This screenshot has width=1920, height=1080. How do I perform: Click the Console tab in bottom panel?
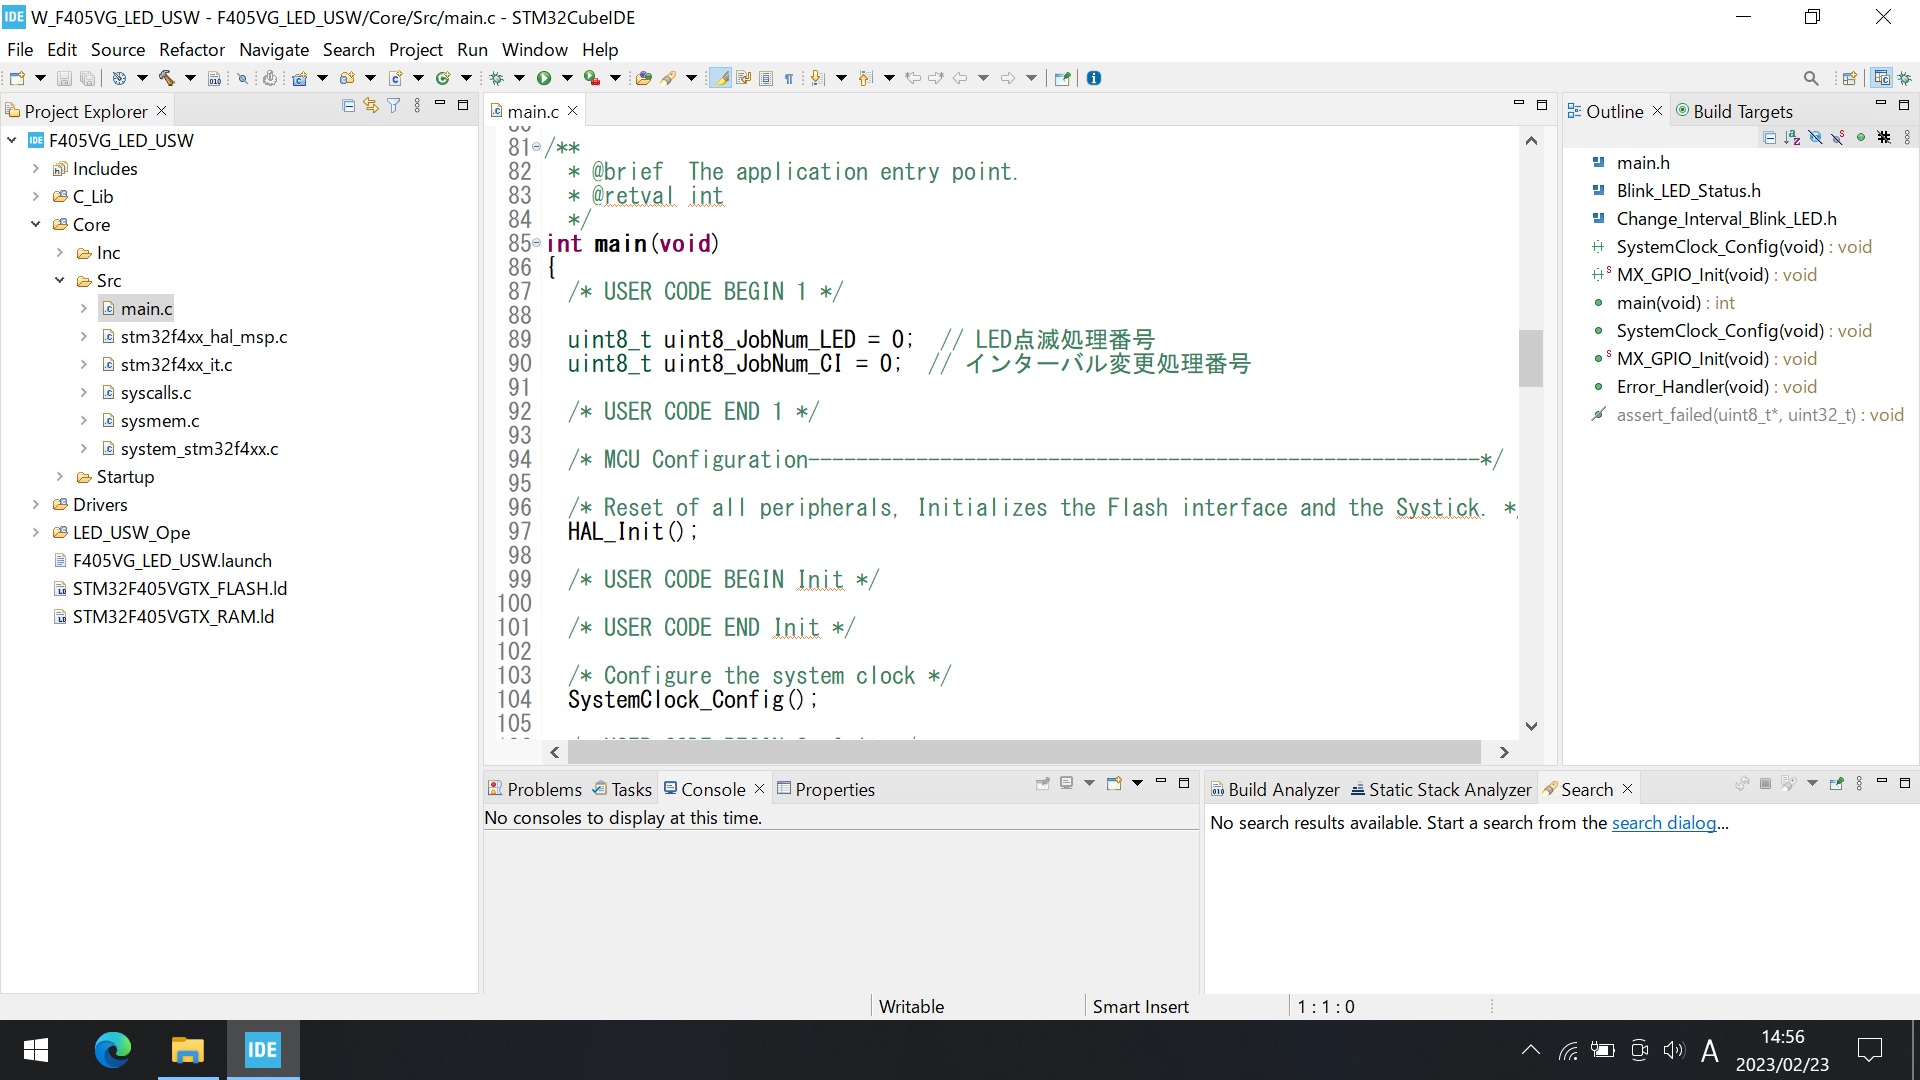click(711, 789)
